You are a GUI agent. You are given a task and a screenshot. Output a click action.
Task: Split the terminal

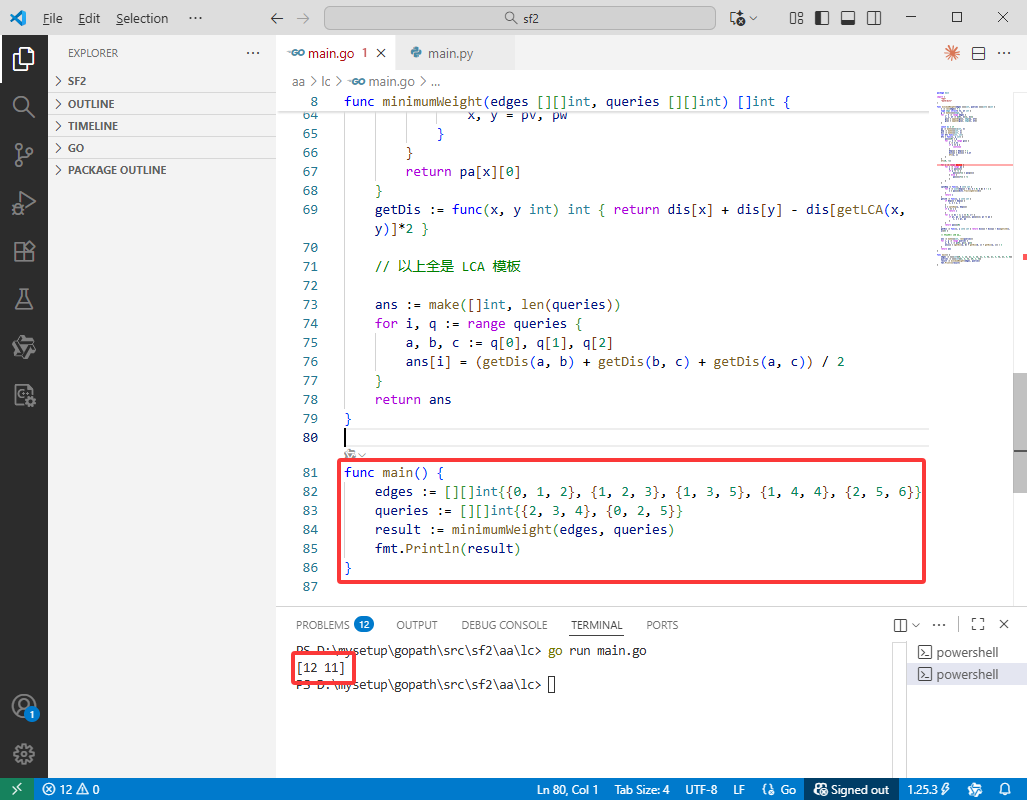(x=901, y=625)
